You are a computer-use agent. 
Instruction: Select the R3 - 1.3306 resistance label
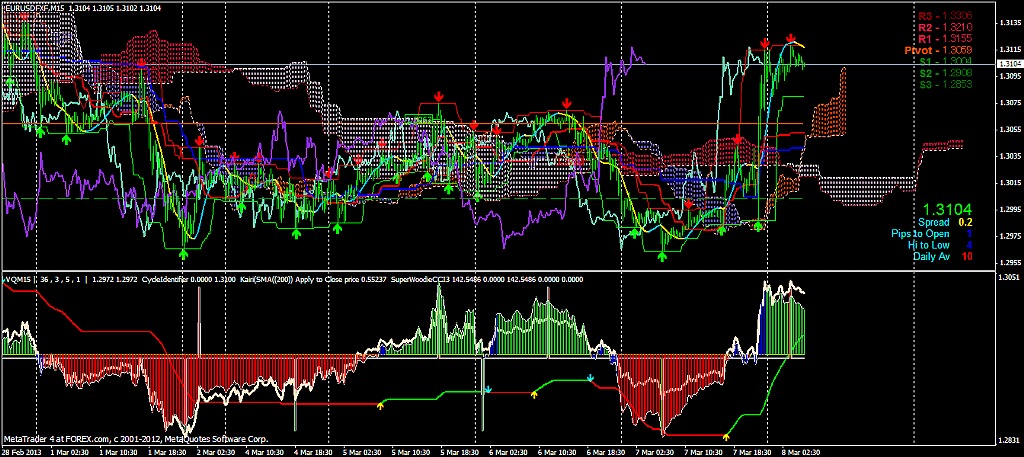coord(946,16)
